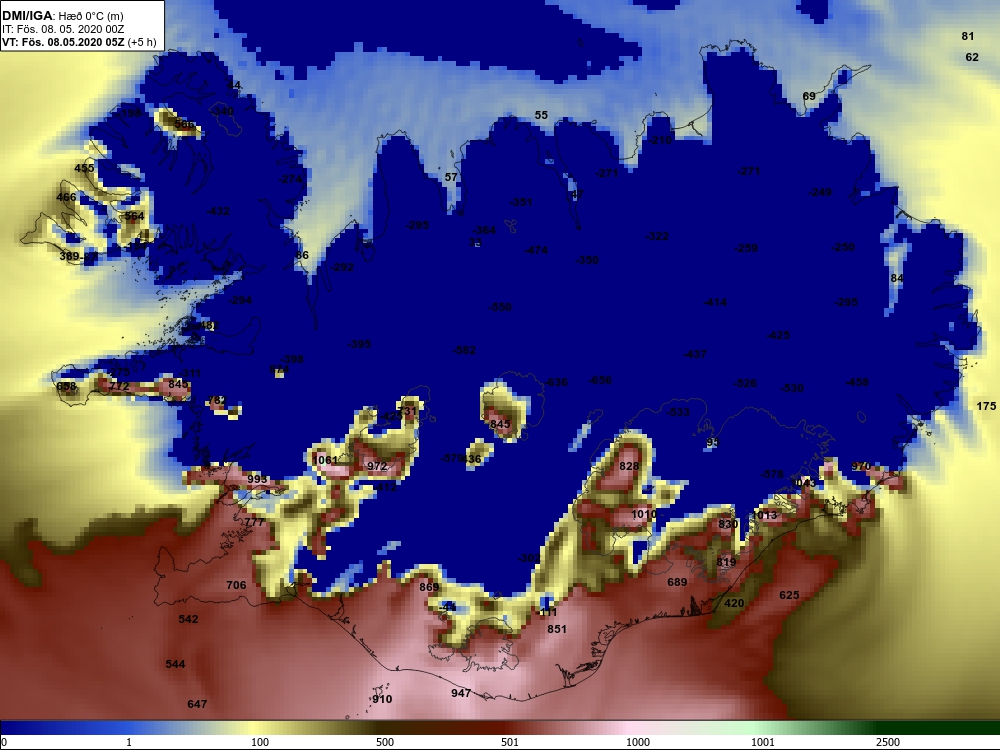The width and height of the screenshot is (1000, 750).
Task: Click the map value '647'
Action: point(197,703)
